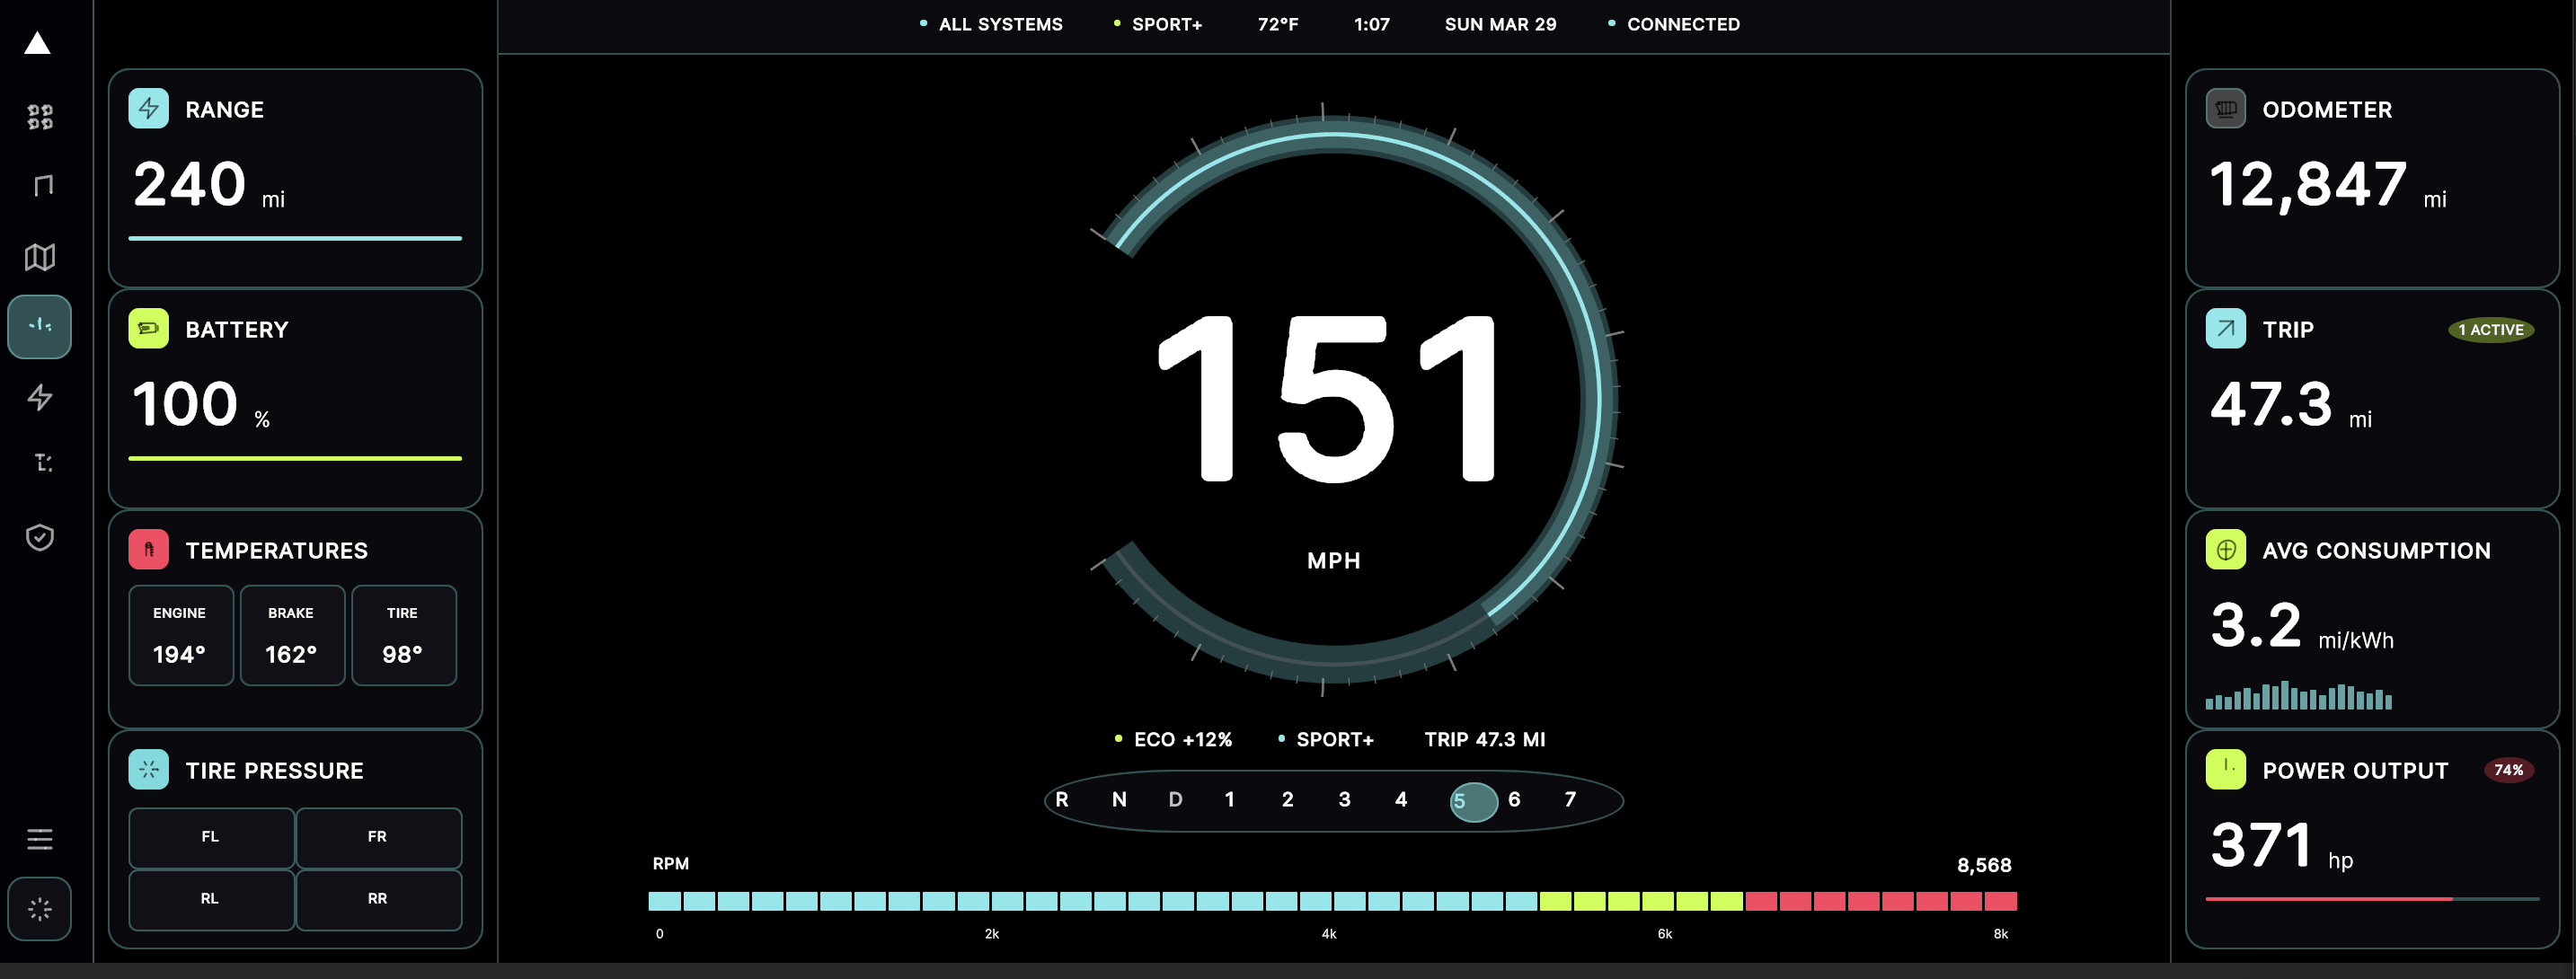Click the RR tire pressure cell
This screenshot has height=979, width=2576.
[378, 899]
